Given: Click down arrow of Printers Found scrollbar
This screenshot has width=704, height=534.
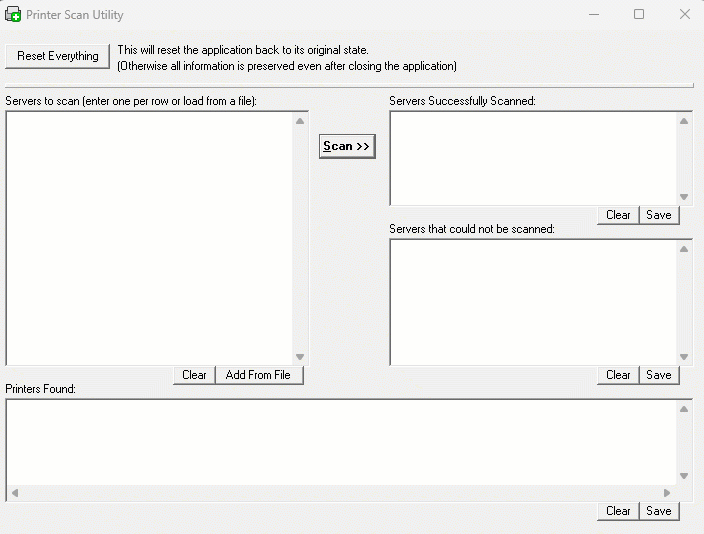Looking at the screenshot, I should [684, 476].
